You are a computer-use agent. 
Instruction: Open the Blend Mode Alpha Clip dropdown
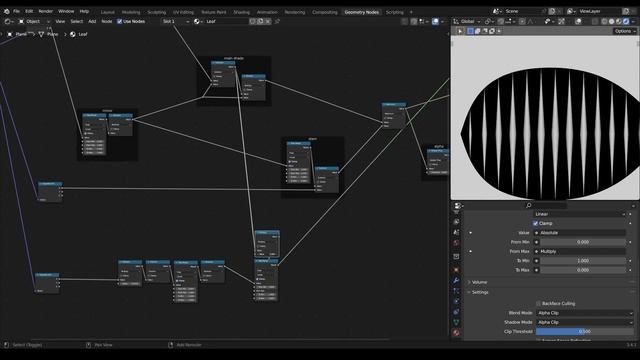584,313
